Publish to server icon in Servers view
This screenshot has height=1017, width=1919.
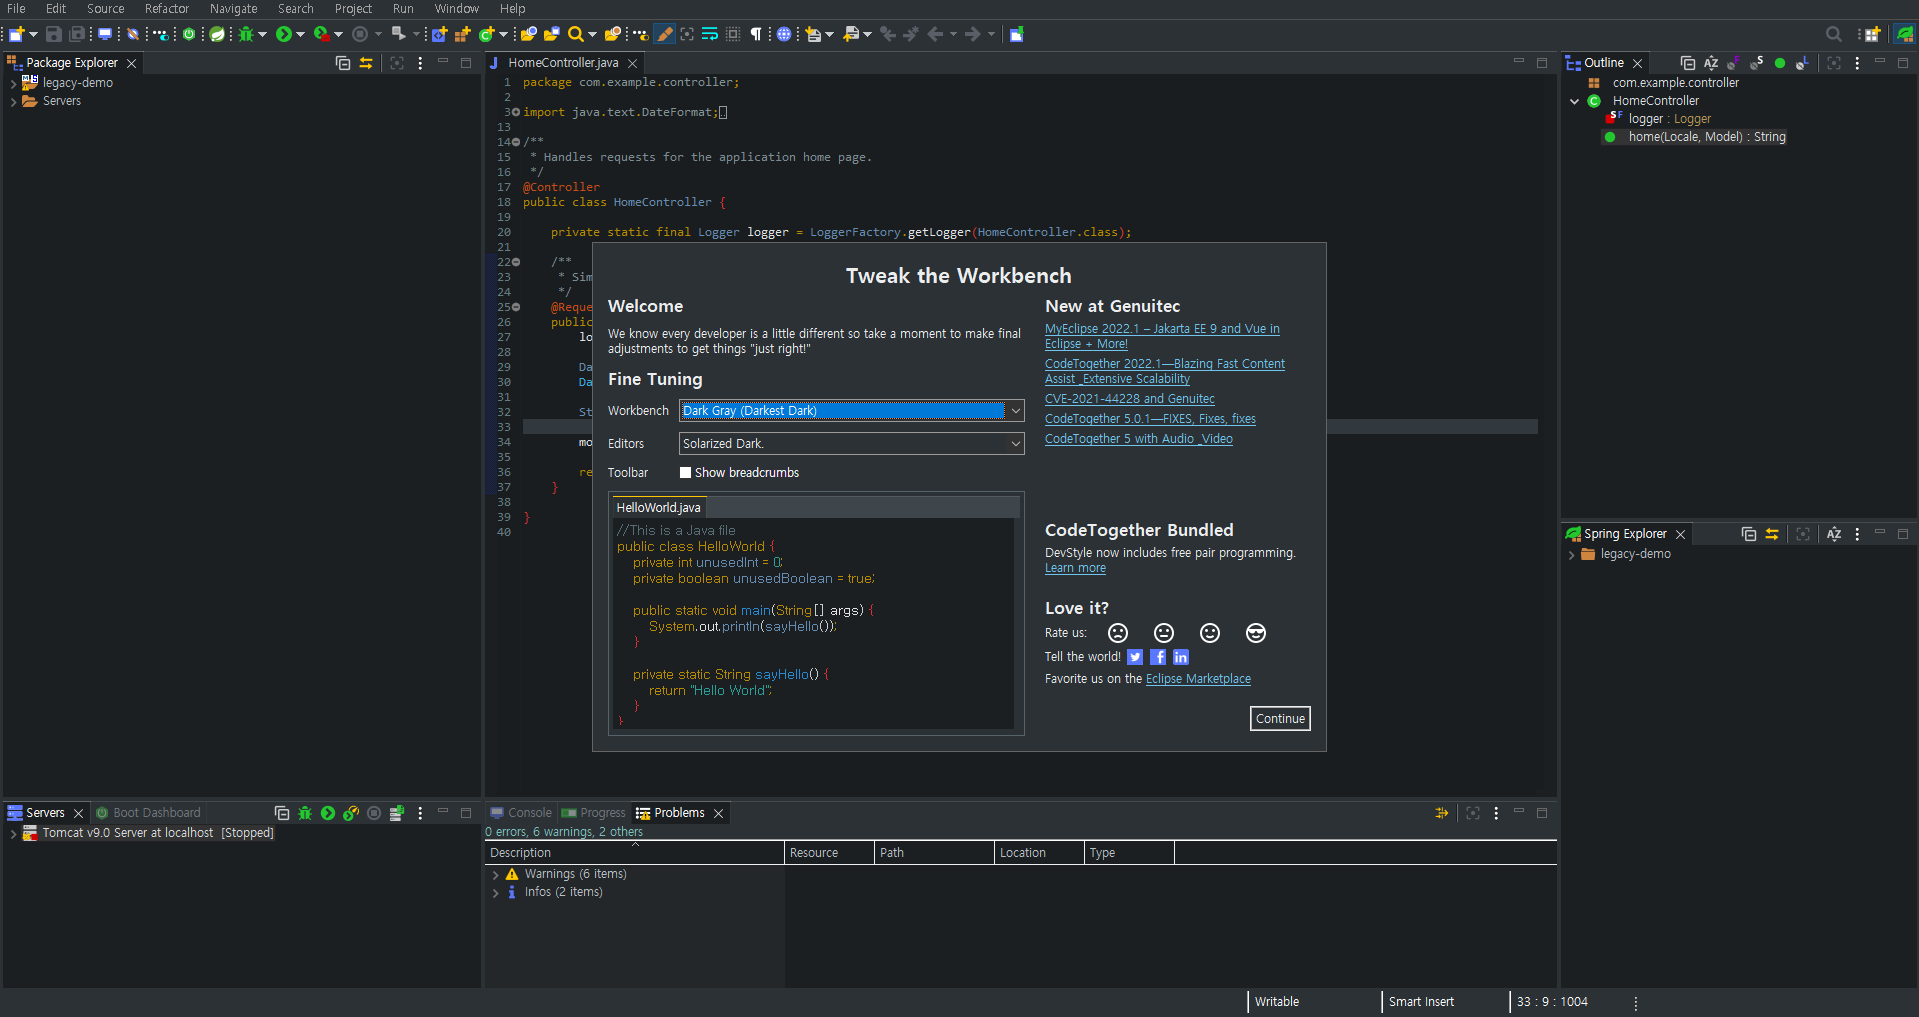tap(397, 813)
